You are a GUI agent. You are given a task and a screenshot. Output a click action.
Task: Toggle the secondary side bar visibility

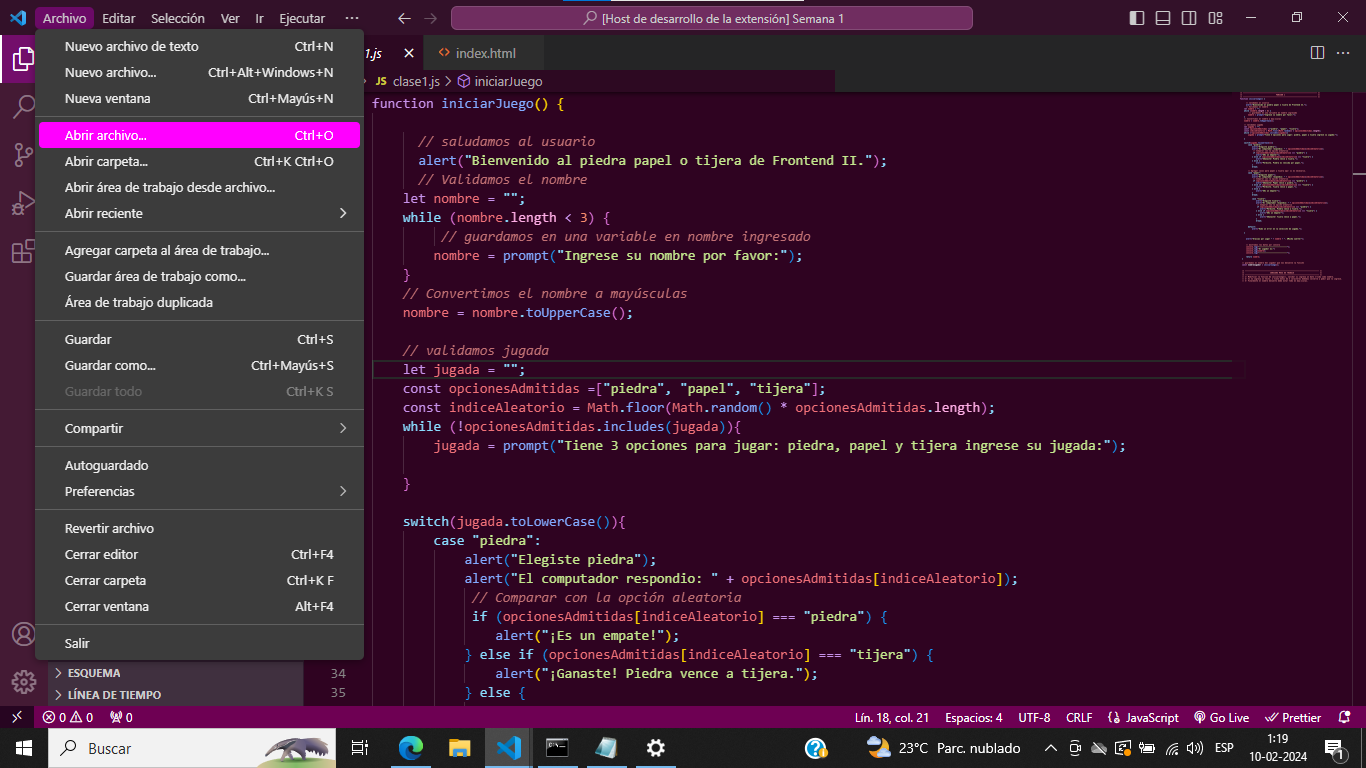coord(1189,18)
